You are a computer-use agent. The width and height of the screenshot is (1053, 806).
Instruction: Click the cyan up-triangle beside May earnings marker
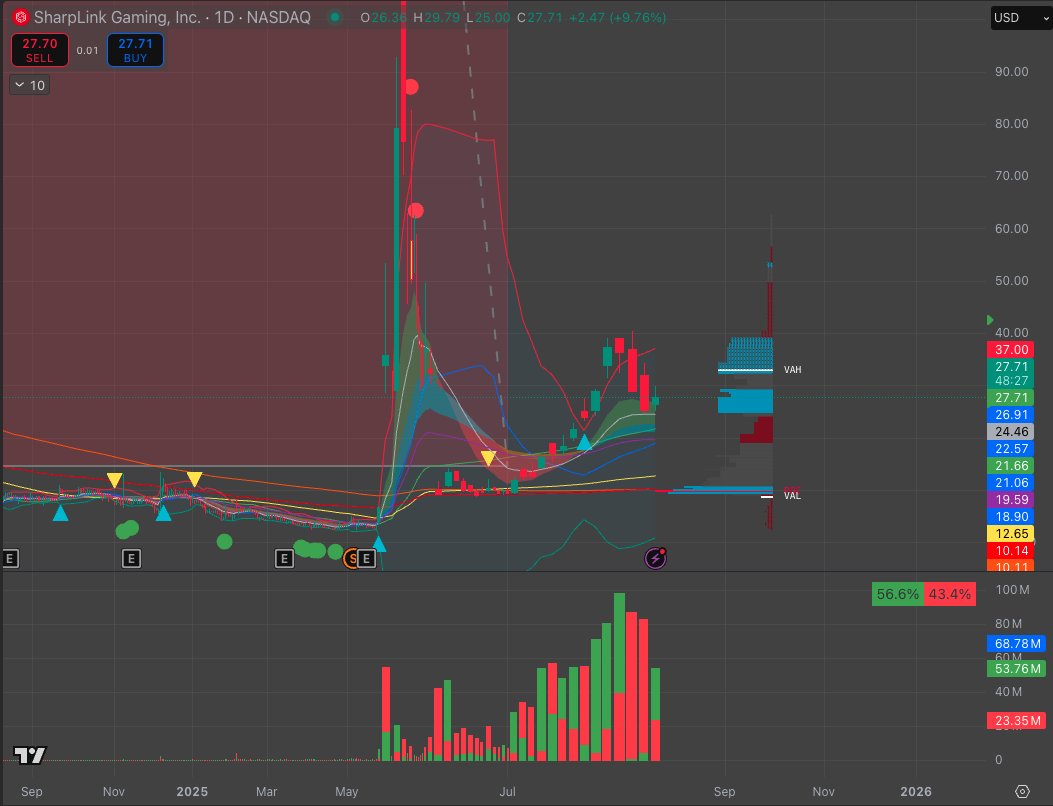pyautogui.click(x=379, y=544)
